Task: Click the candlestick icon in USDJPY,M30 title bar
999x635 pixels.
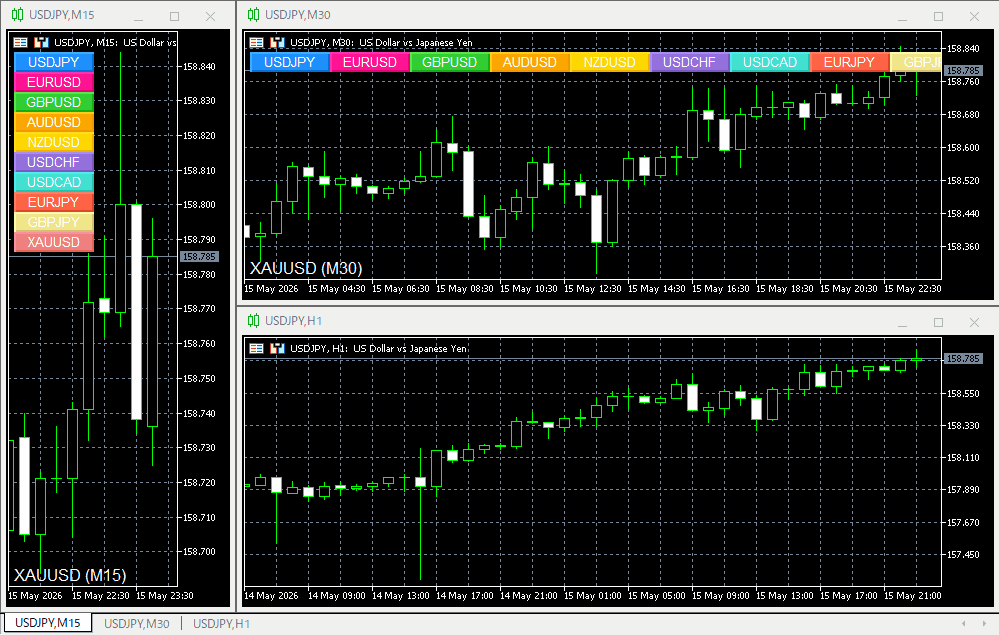Action: coord(254,14)
